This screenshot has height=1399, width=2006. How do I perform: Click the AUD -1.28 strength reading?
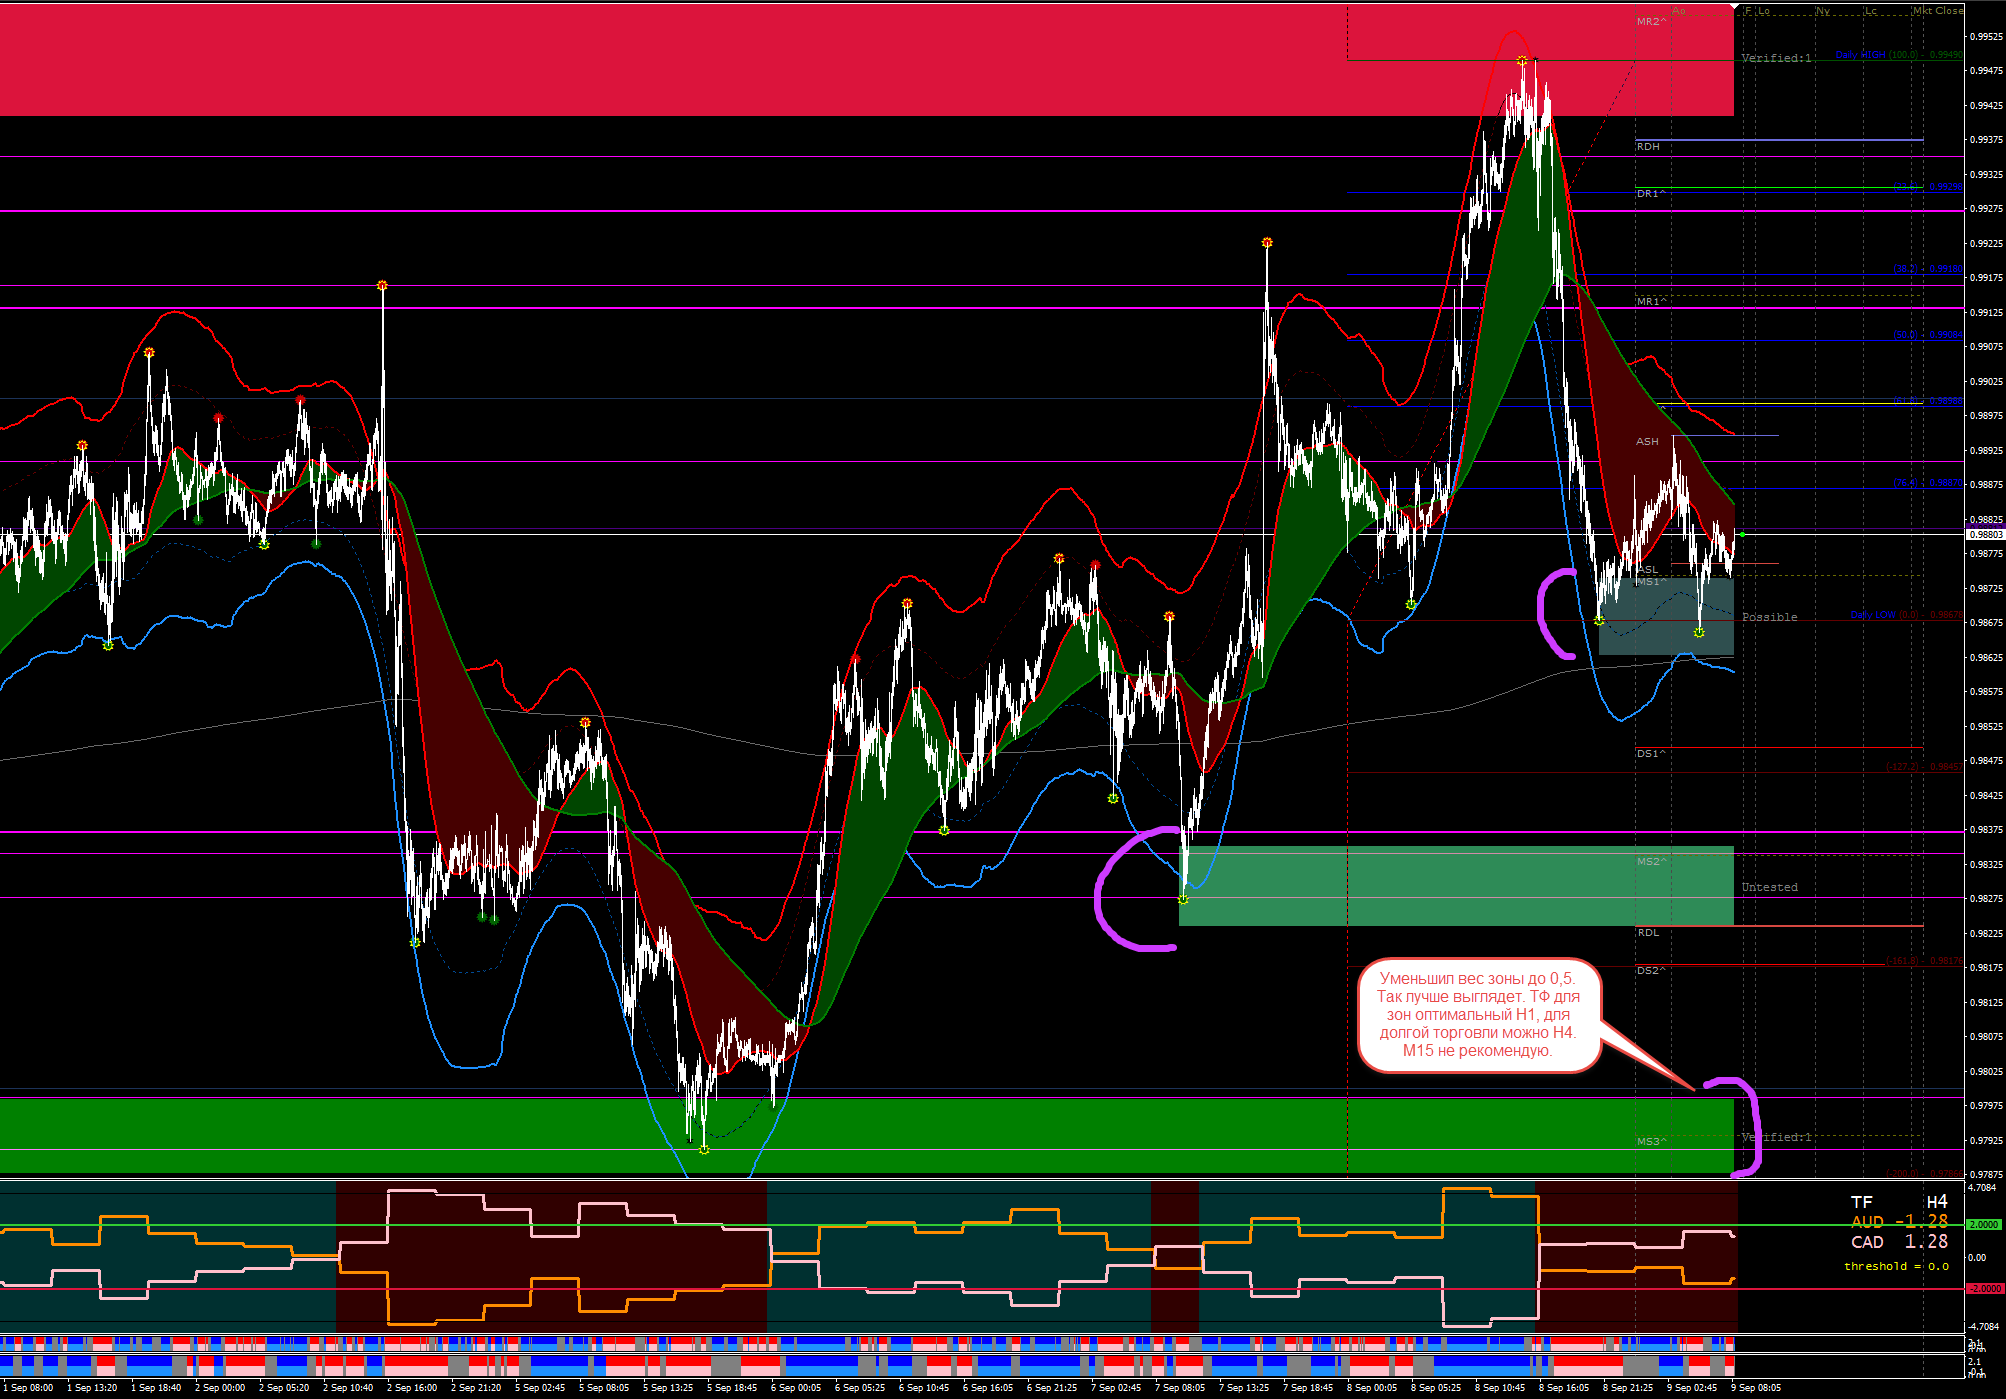tap(1900, 1222)
